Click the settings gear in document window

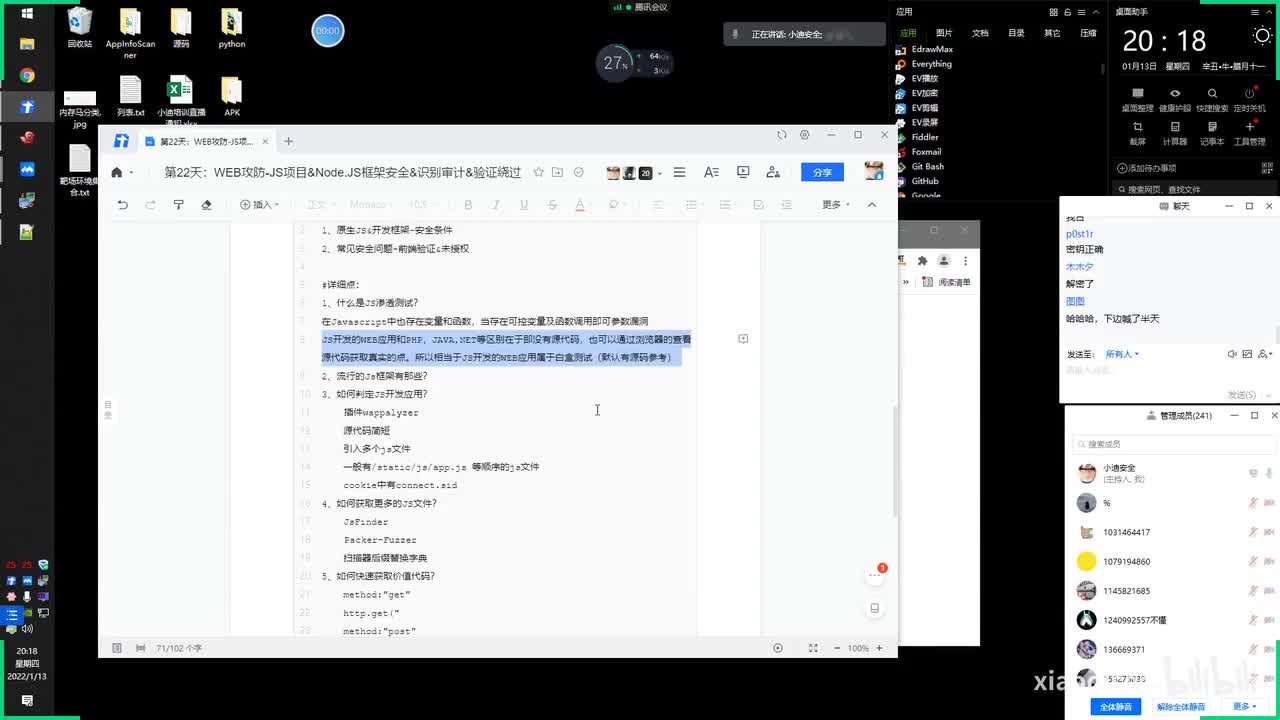[804, 134]
